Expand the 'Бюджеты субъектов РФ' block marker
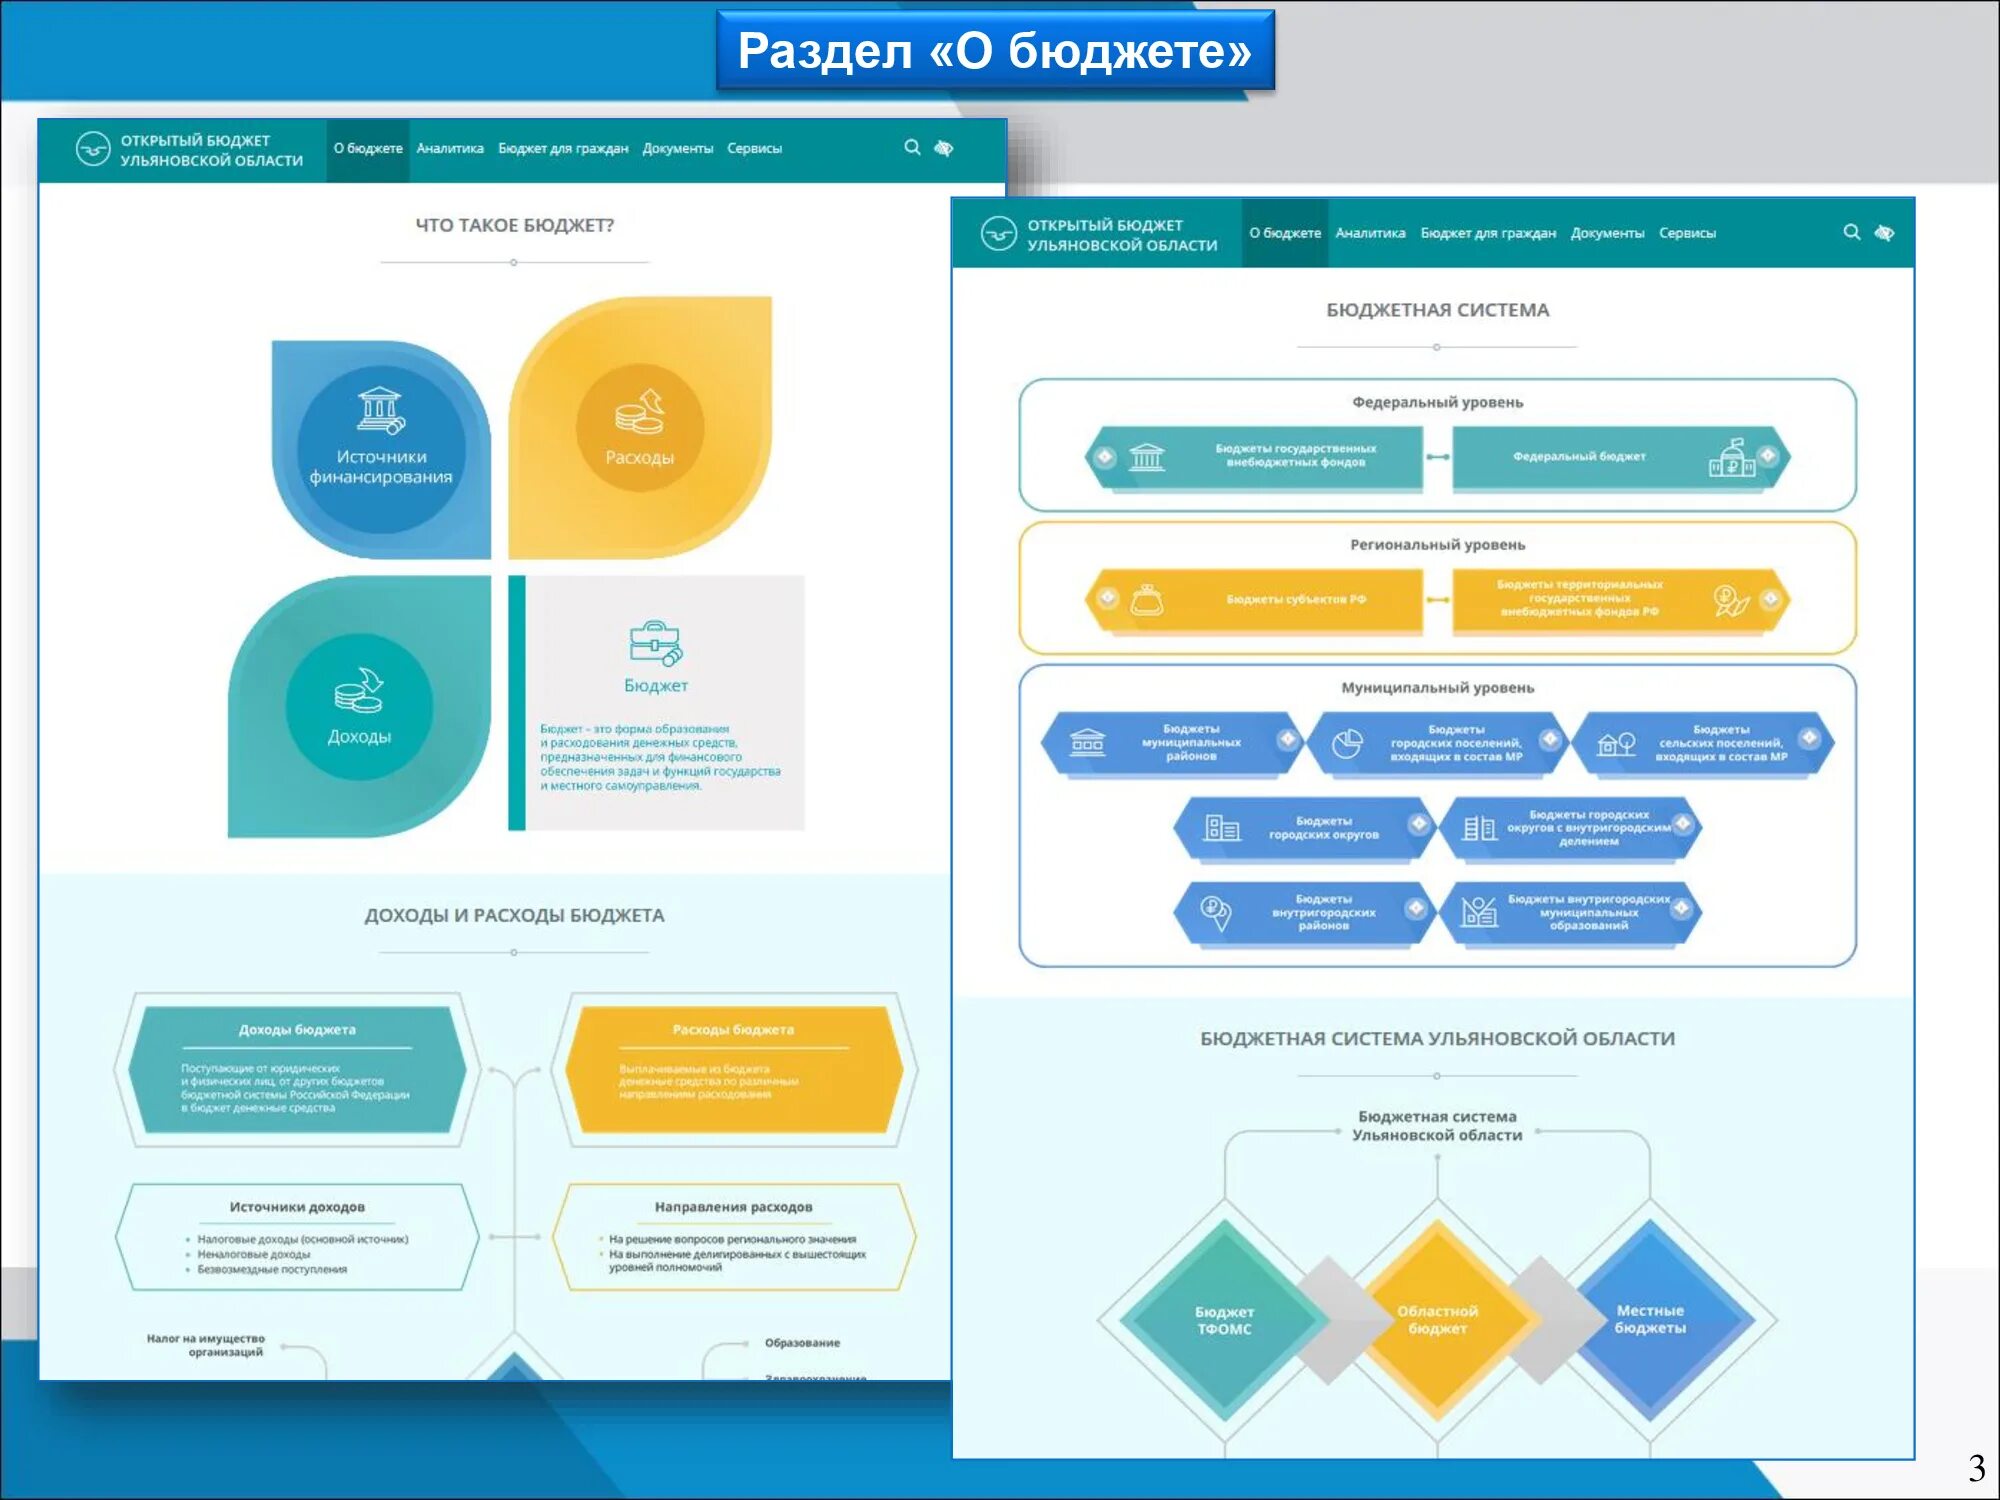Viewport: 2000px width, 1500px height. pos(1107,597)
